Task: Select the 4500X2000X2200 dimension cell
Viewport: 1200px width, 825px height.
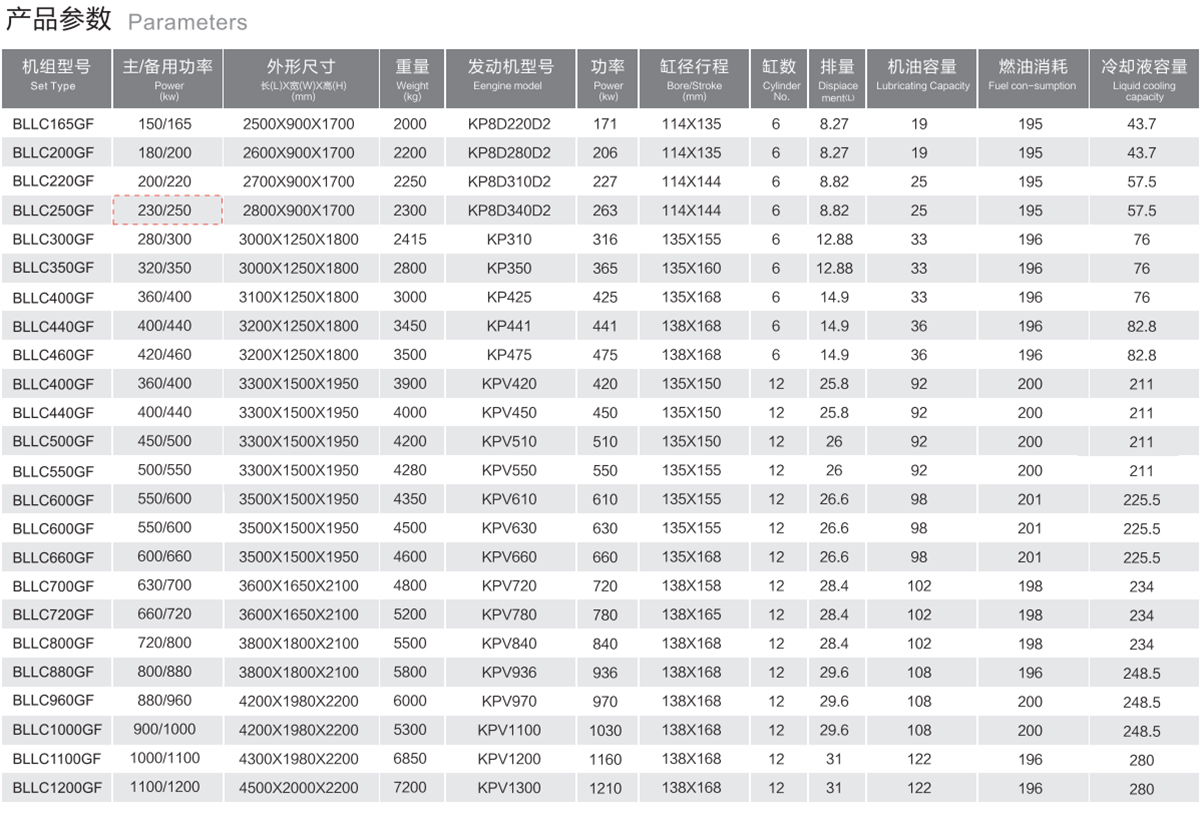Action: [298, 788]
